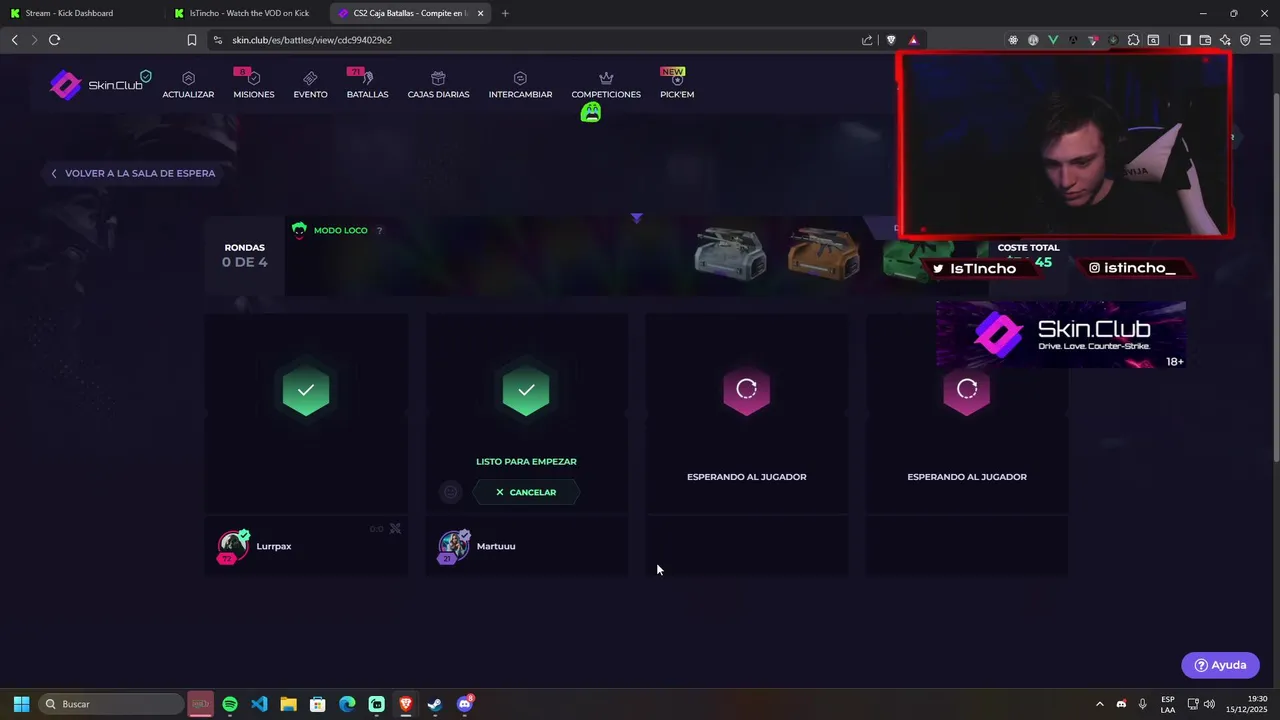
Task: Expand hidden system tray icons
Action: click(x=1099, y=704)
